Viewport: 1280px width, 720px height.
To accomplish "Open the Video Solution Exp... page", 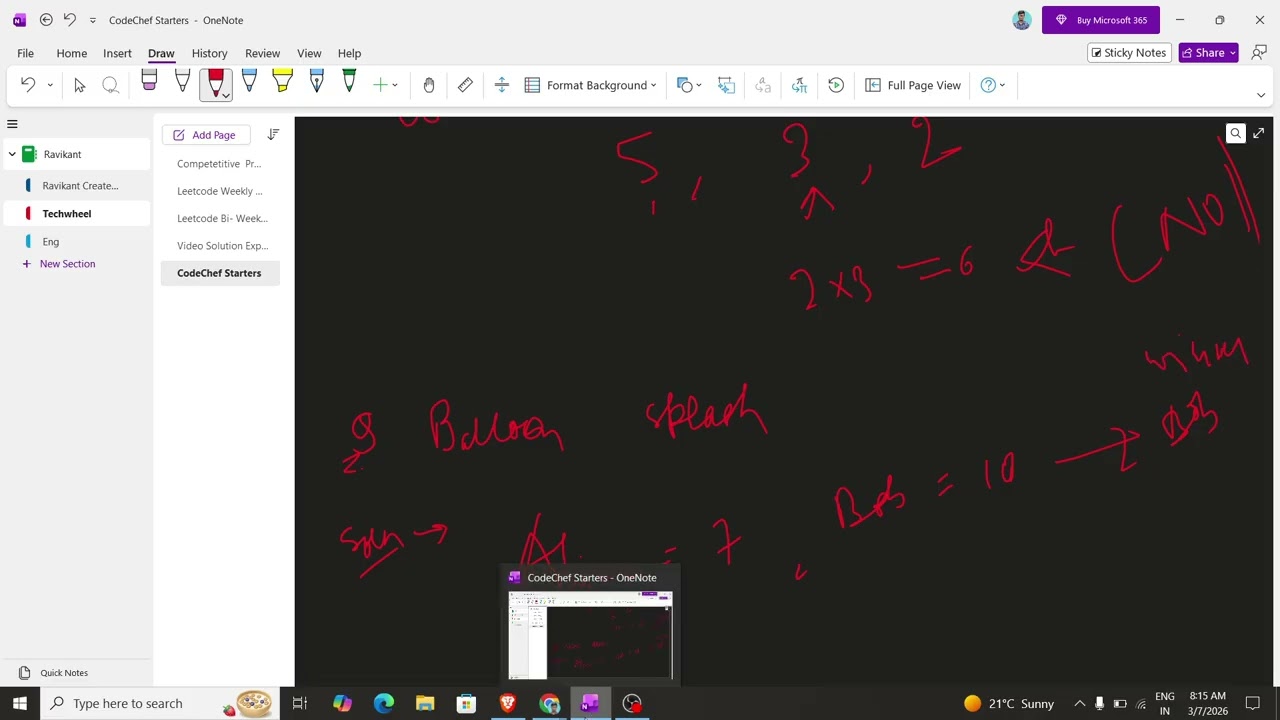I will [x=222, y=246].
